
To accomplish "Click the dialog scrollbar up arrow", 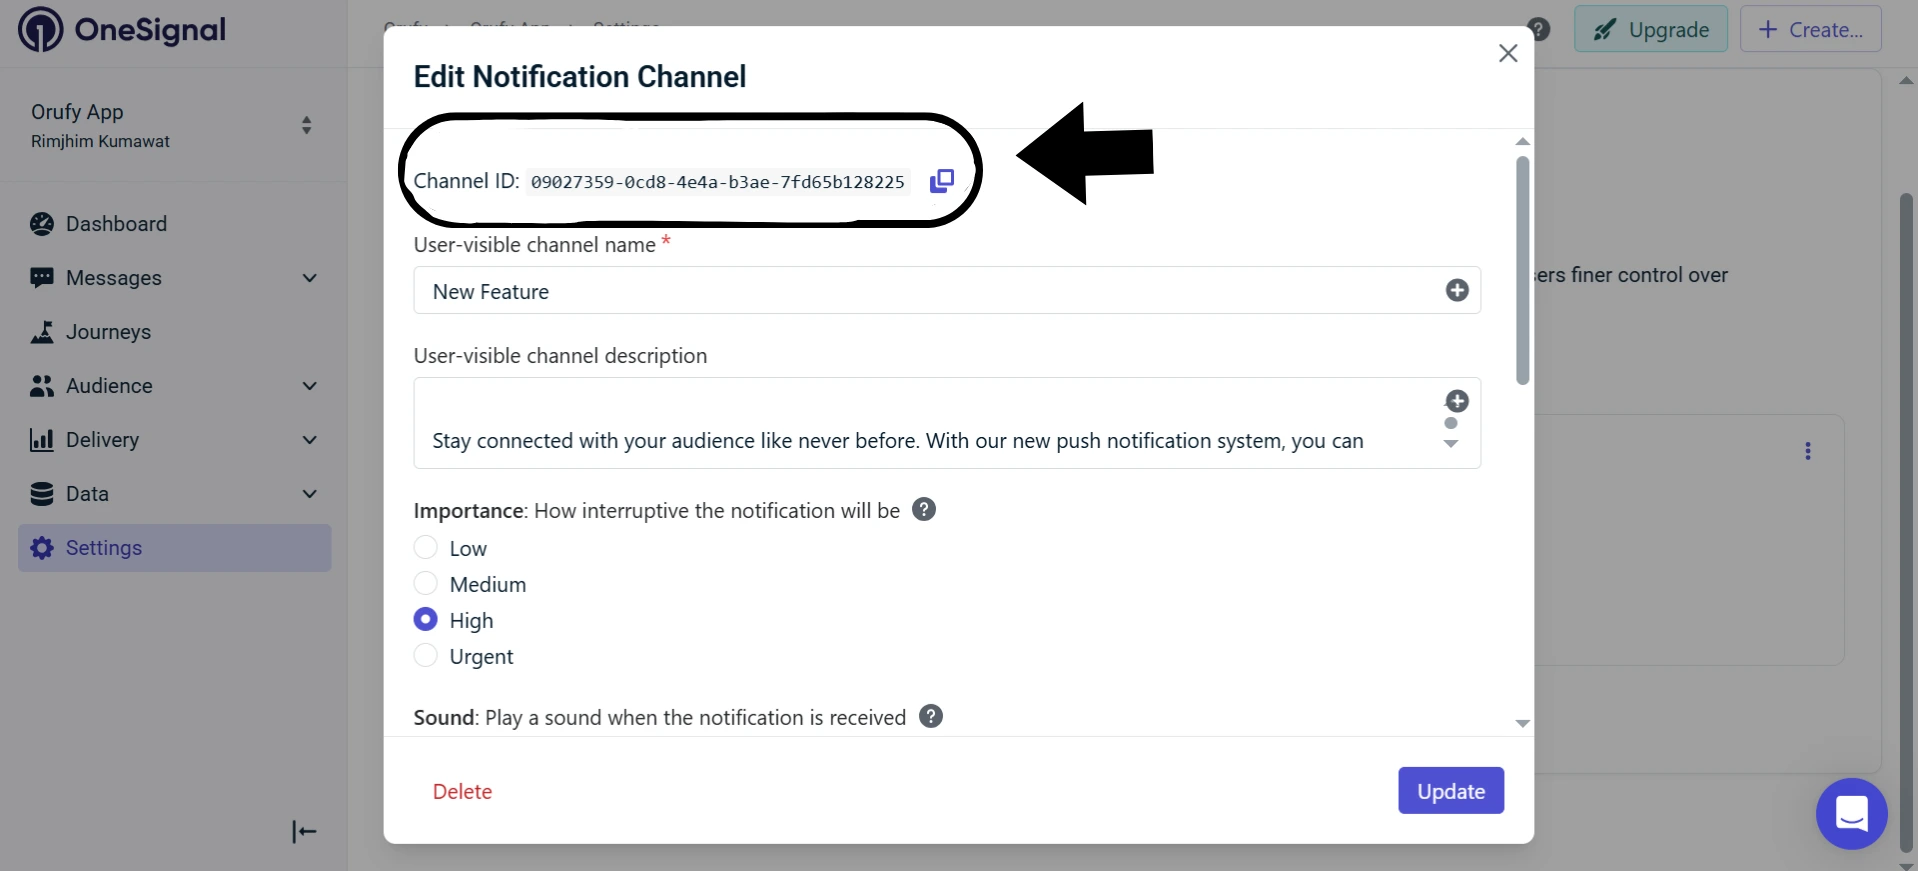I will pos(1522,142).
